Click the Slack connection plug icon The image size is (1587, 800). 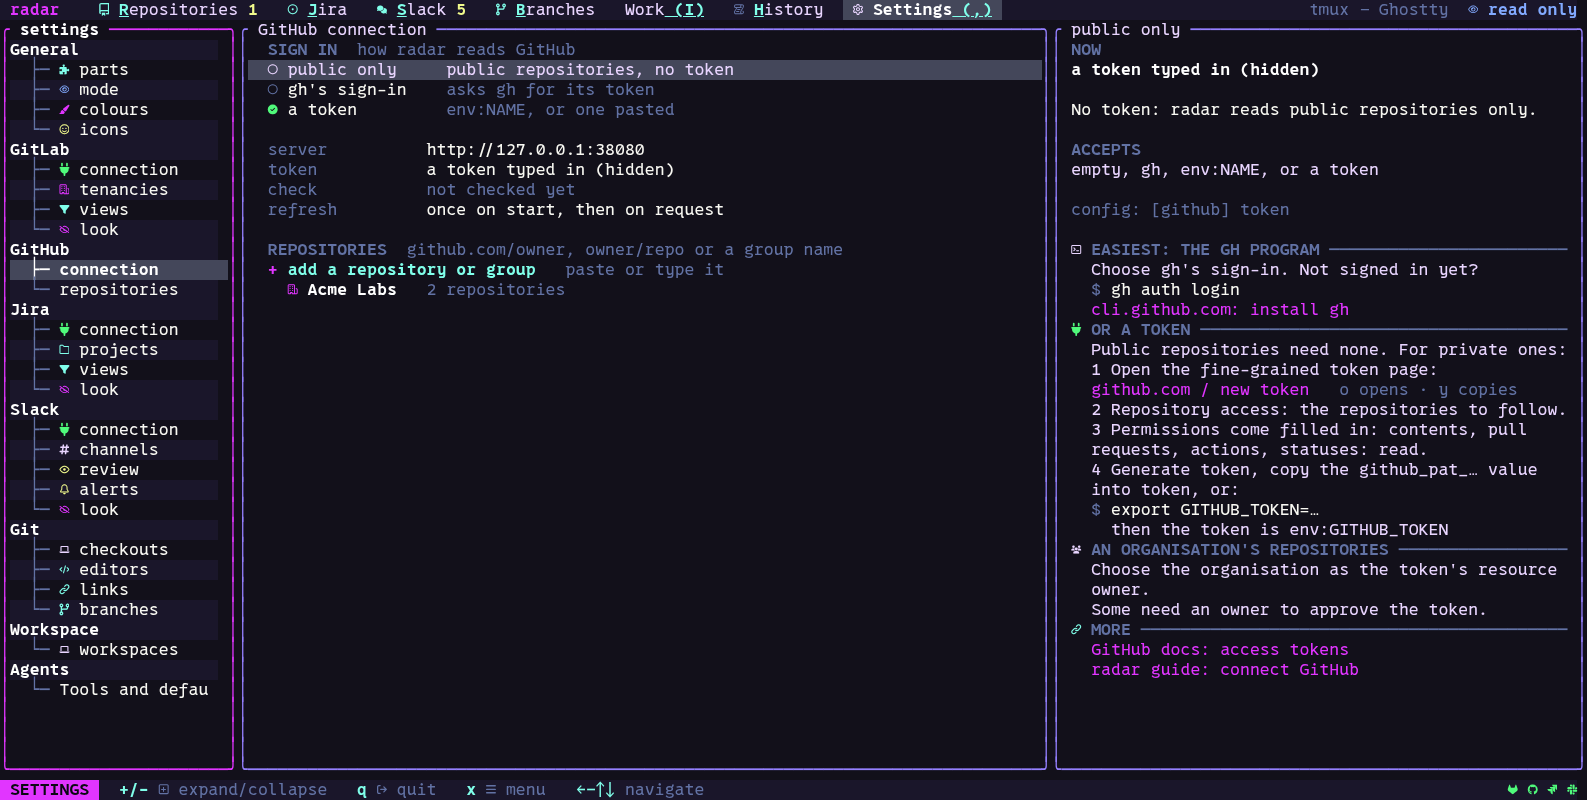pyautogui.click(x=64, y=430)
